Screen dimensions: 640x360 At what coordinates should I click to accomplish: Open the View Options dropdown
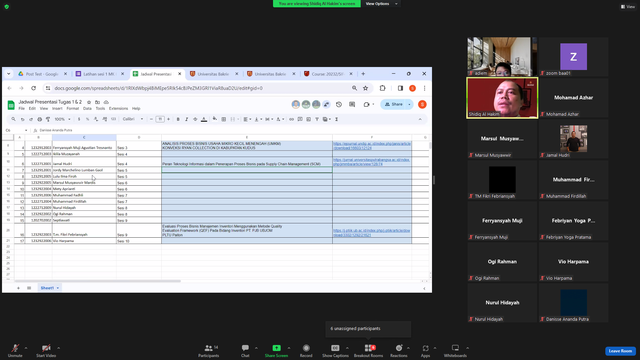pos(381,4)
